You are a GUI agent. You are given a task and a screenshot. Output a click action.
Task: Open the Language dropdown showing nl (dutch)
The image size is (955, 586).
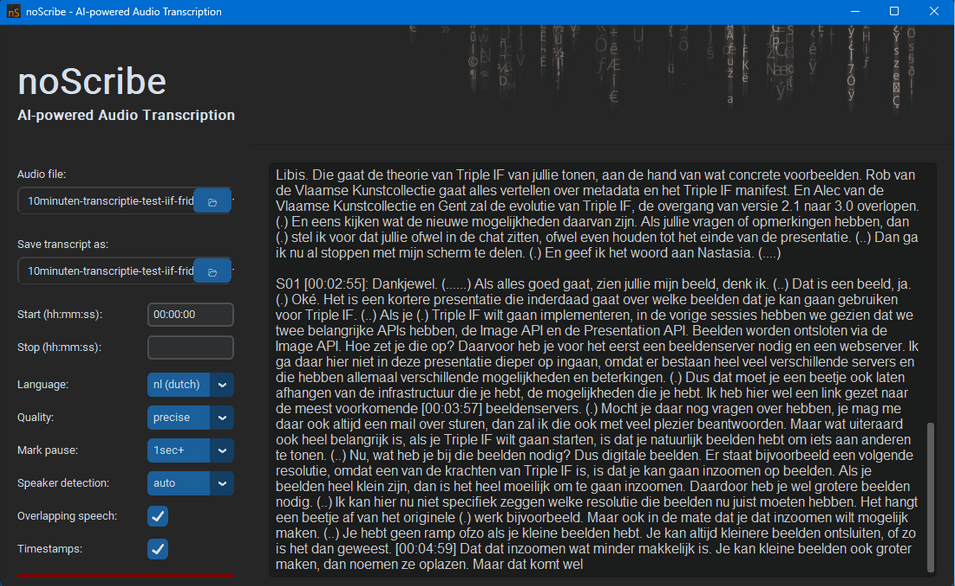click(x=222, y=384)
